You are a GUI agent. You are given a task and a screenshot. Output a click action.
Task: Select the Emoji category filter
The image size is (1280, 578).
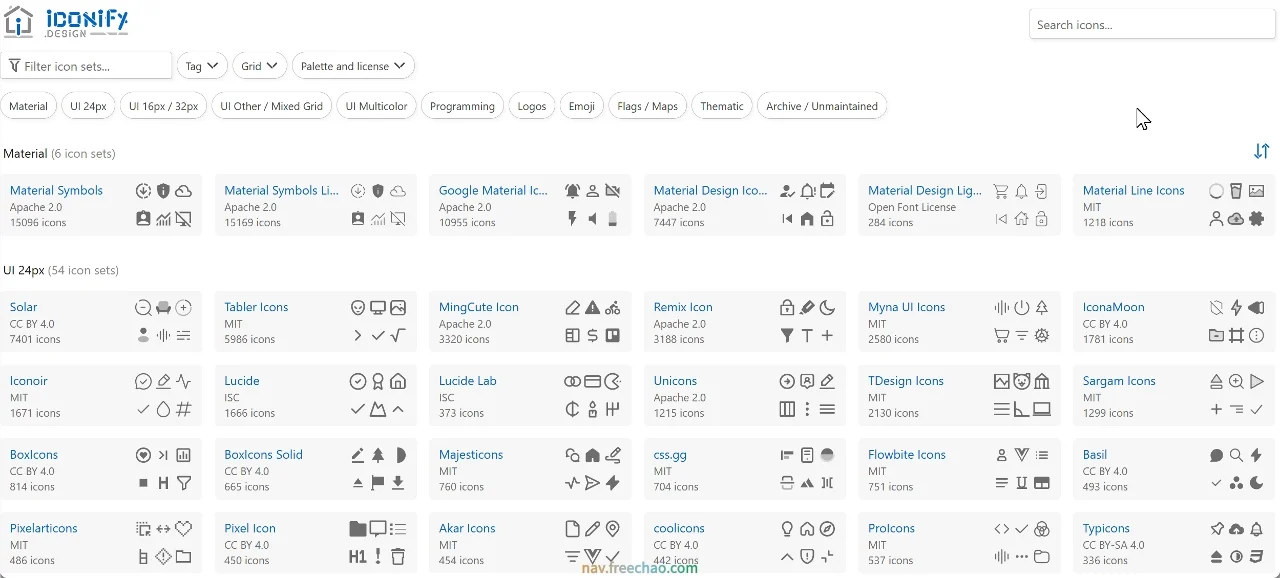582,106
